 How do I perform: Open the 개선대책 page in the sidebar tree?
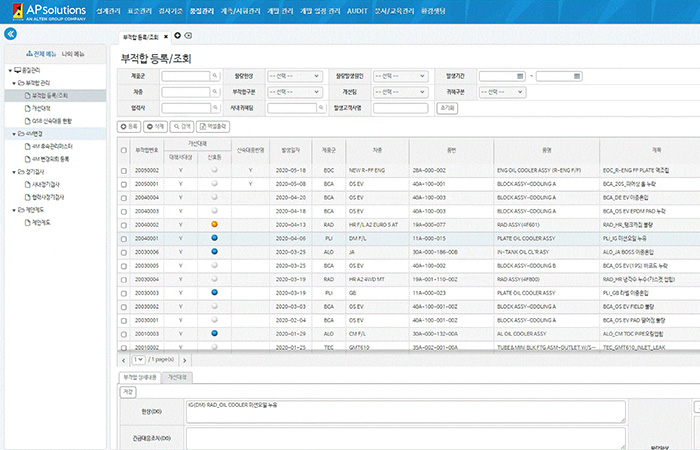pyautogui.click(x=41, y=108)
